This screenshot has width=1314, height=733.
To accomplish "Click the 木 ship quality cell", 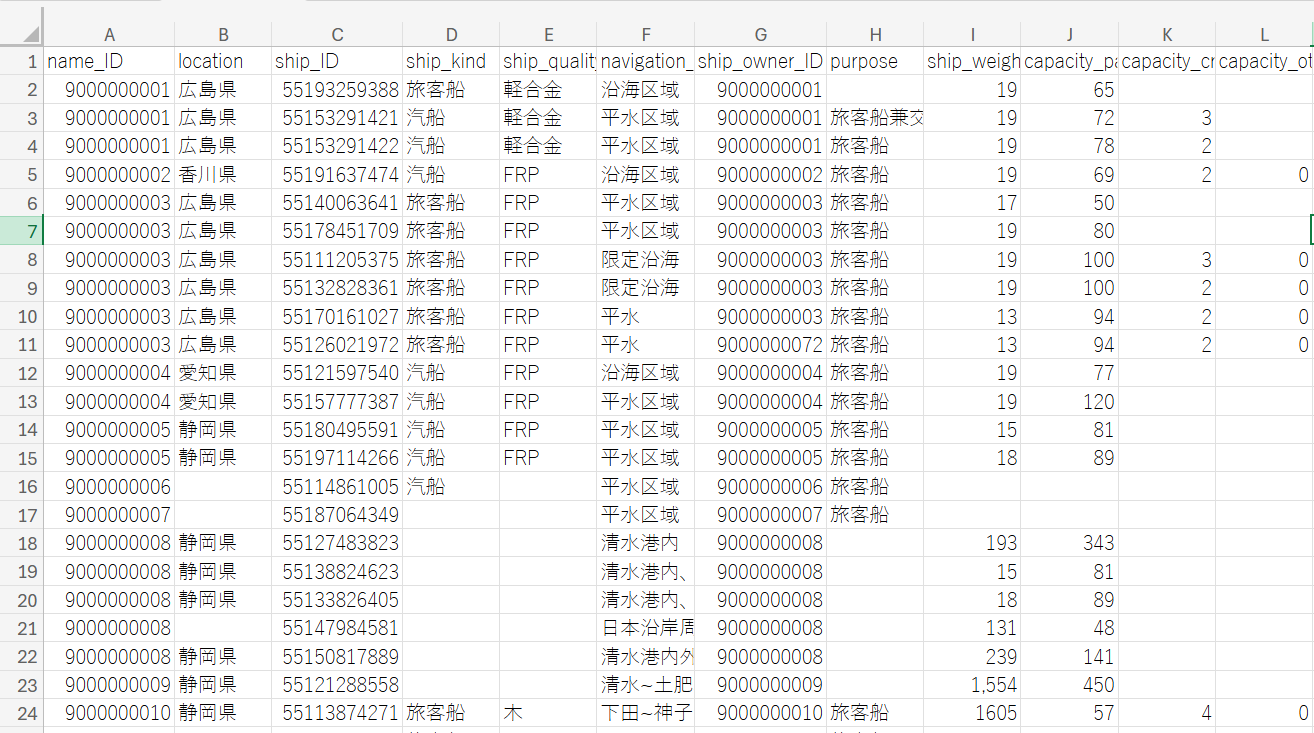I will 548,713.
